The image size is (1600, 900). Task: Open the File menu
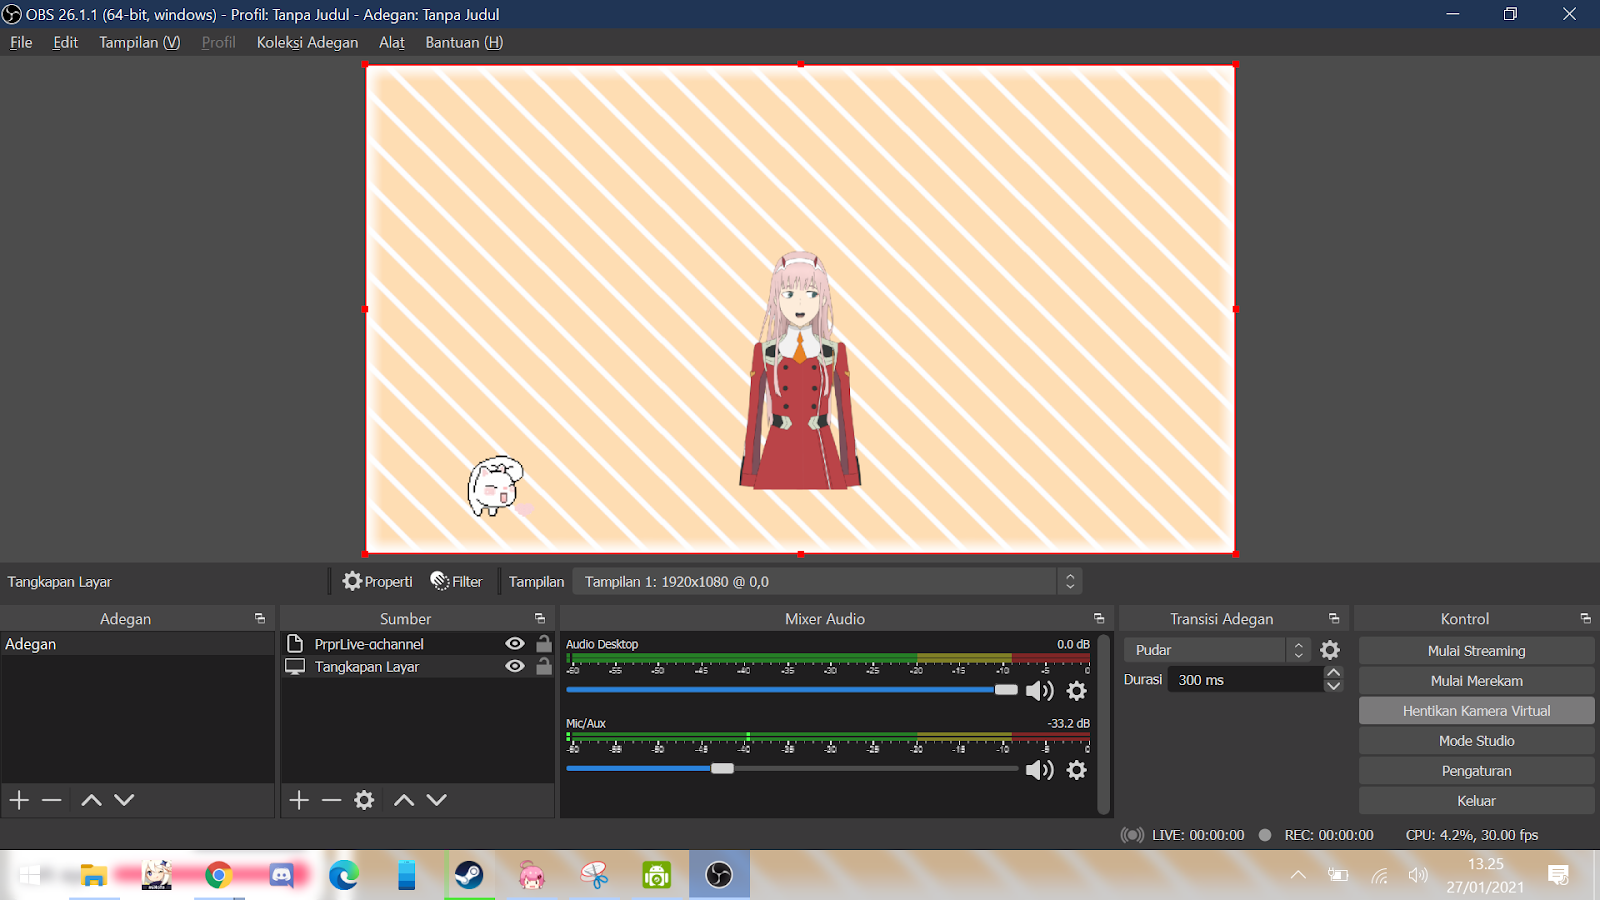[x=21, y=42]
